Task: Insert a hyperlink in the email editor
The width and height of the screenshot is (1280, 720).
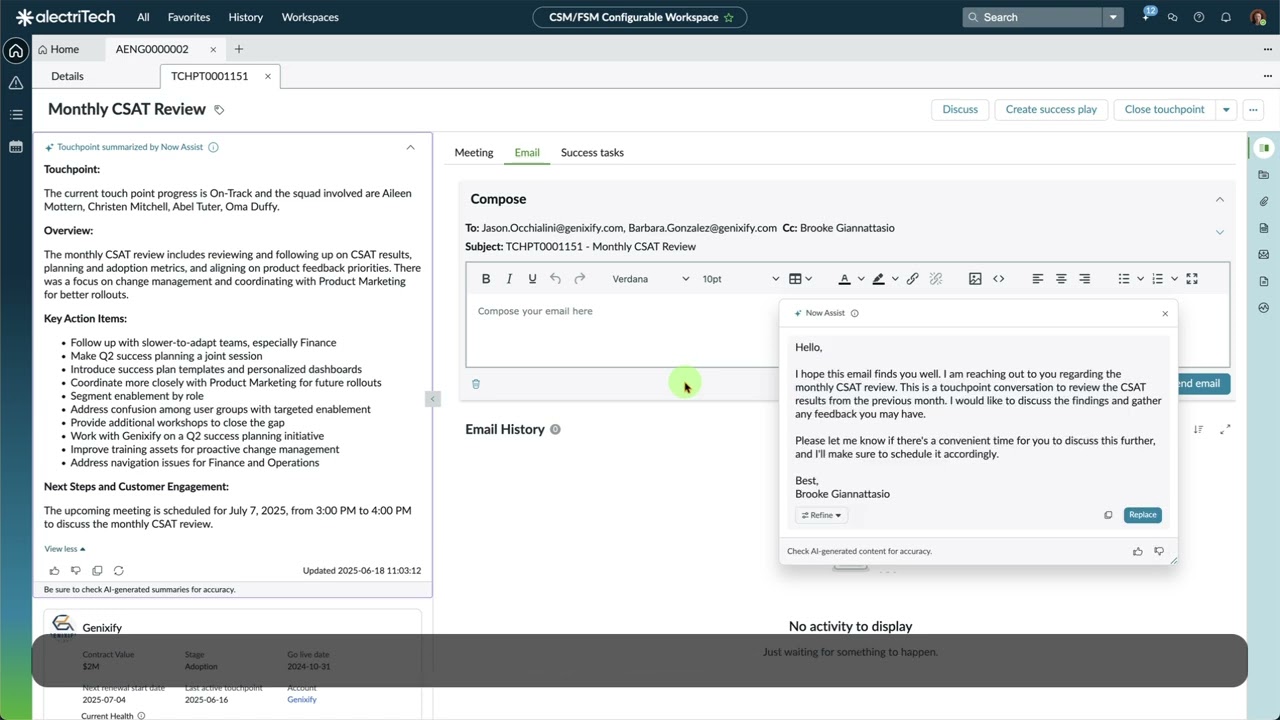Action: (912, 278)
